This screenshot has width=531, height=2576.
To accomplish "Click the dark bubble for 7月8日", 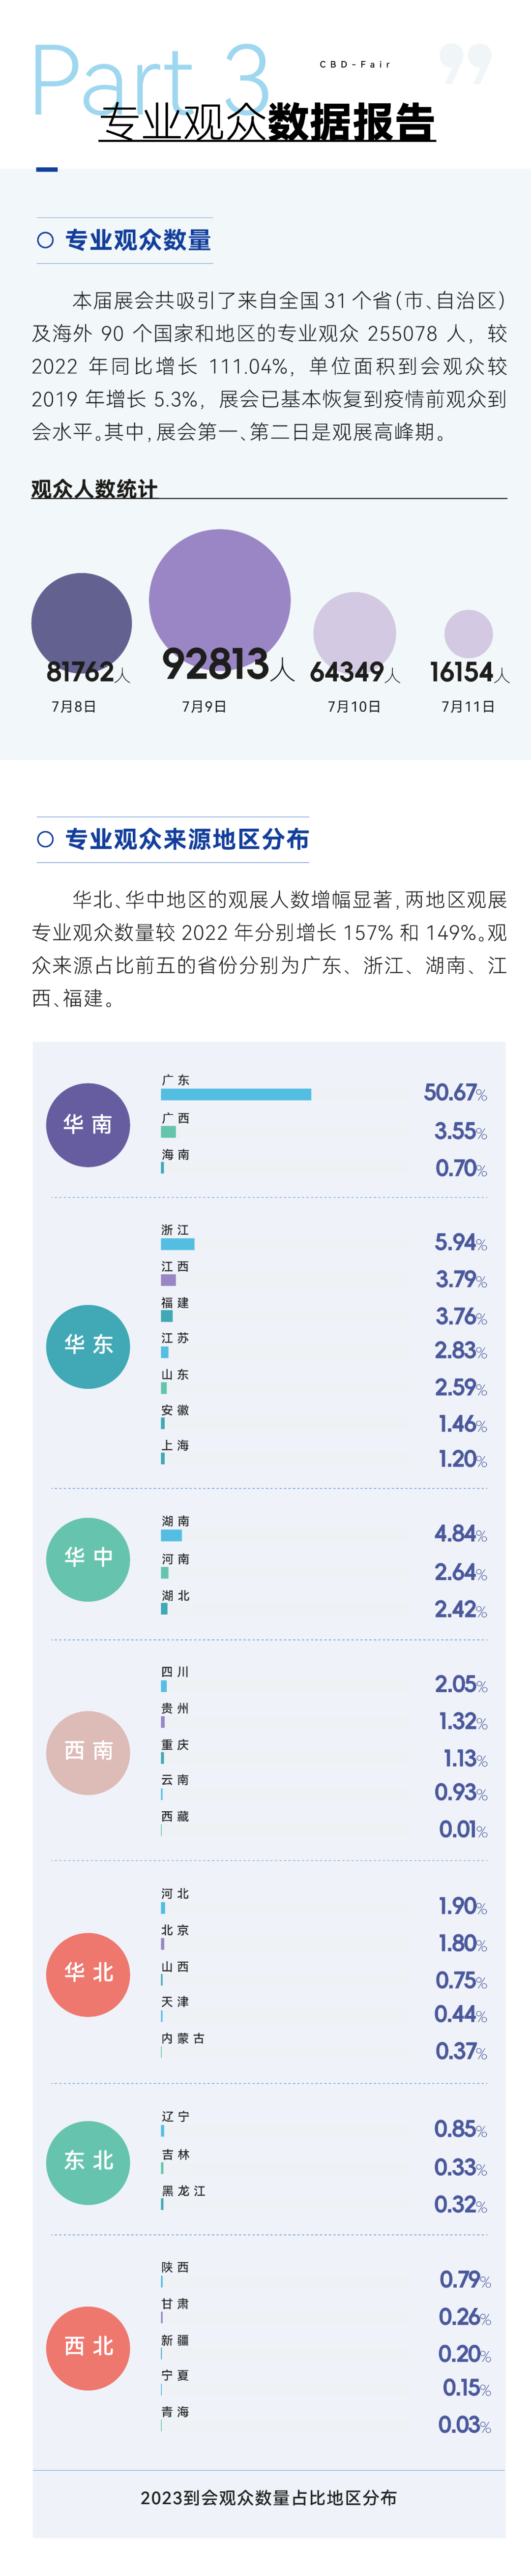I will 81,620.
